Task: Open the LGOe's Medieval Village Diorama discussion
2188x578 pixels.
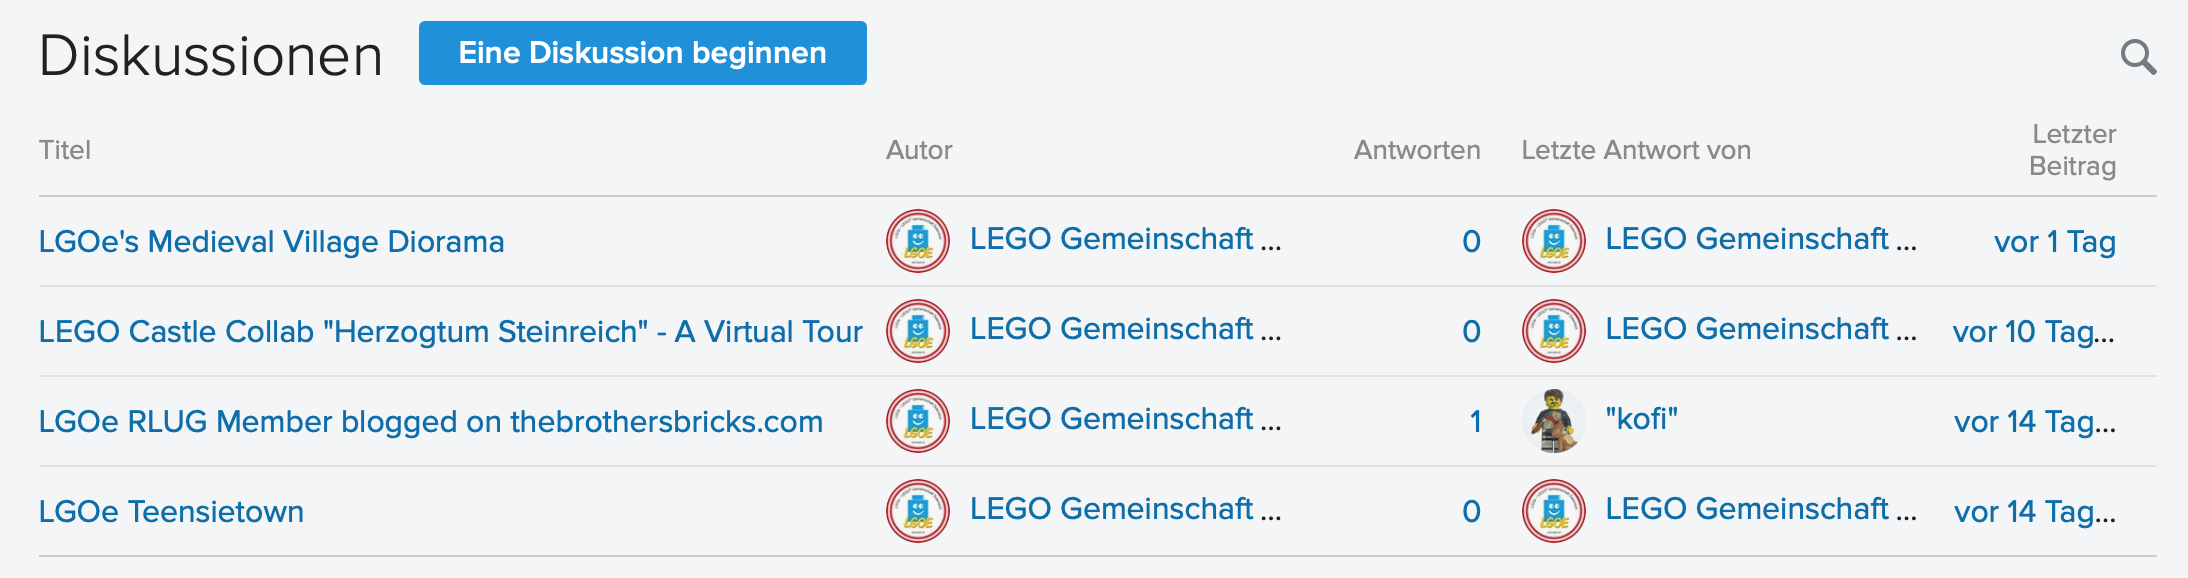Action: (272, 241)
